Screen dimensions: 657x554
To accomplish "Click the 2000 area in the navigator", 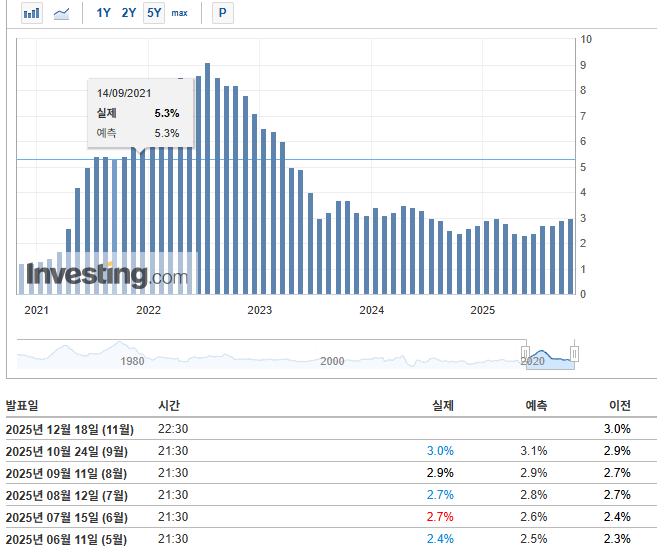I will pyautogui.click(x=331, y=360).
